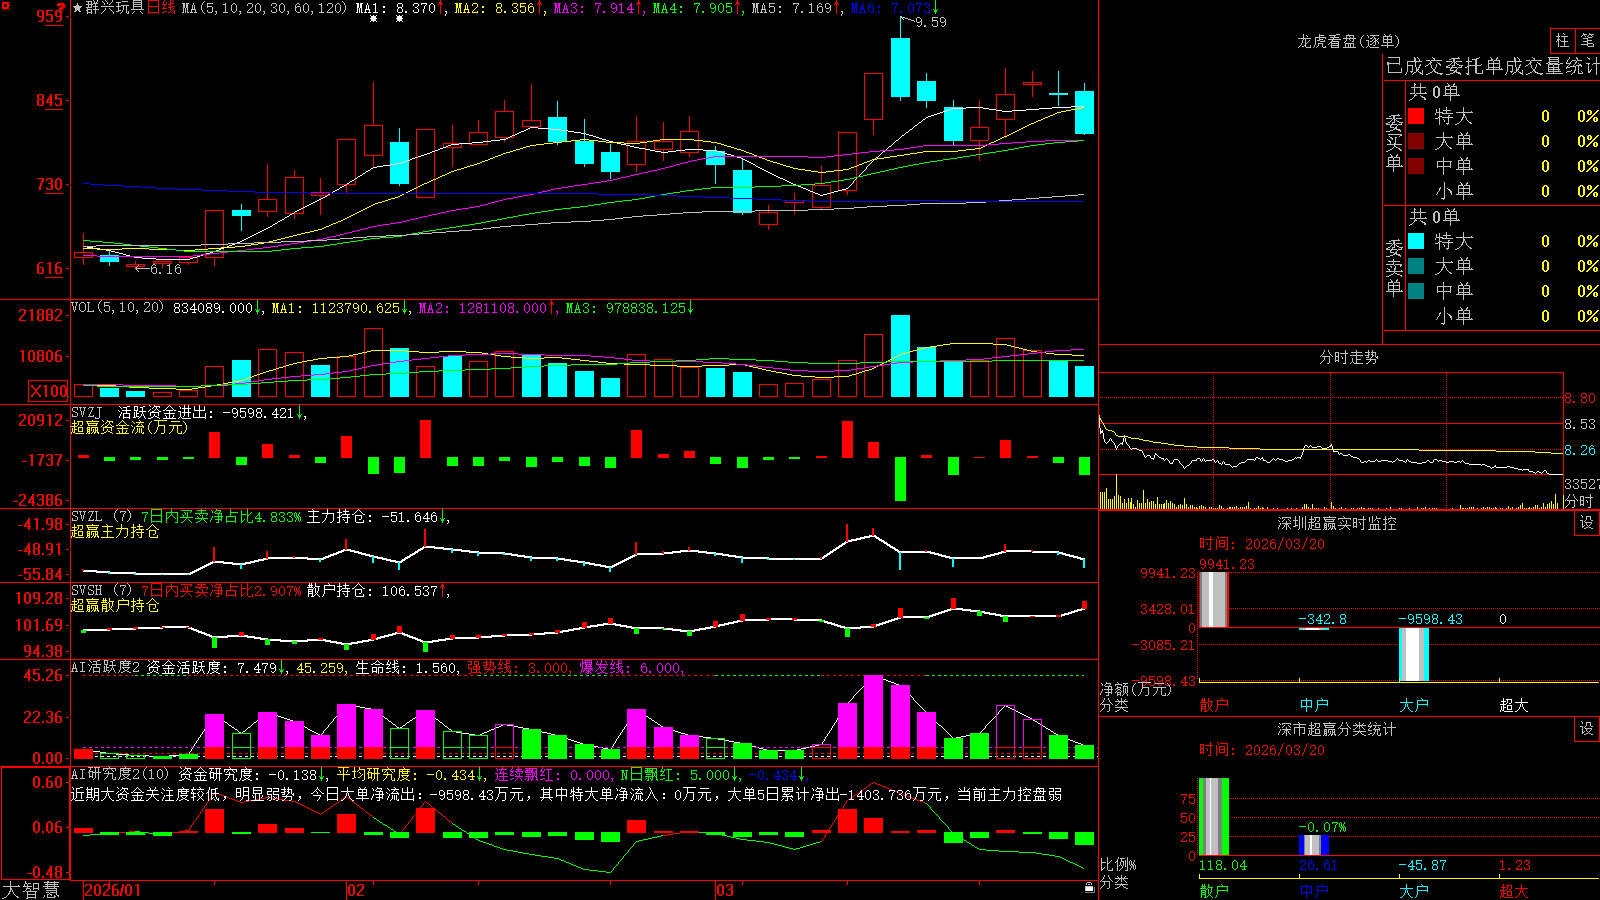Click the 龙虎看盘(逐单) panel title
Image resolution: width=1600 pixels, height=900 pixels.
tap(1348, 41)
